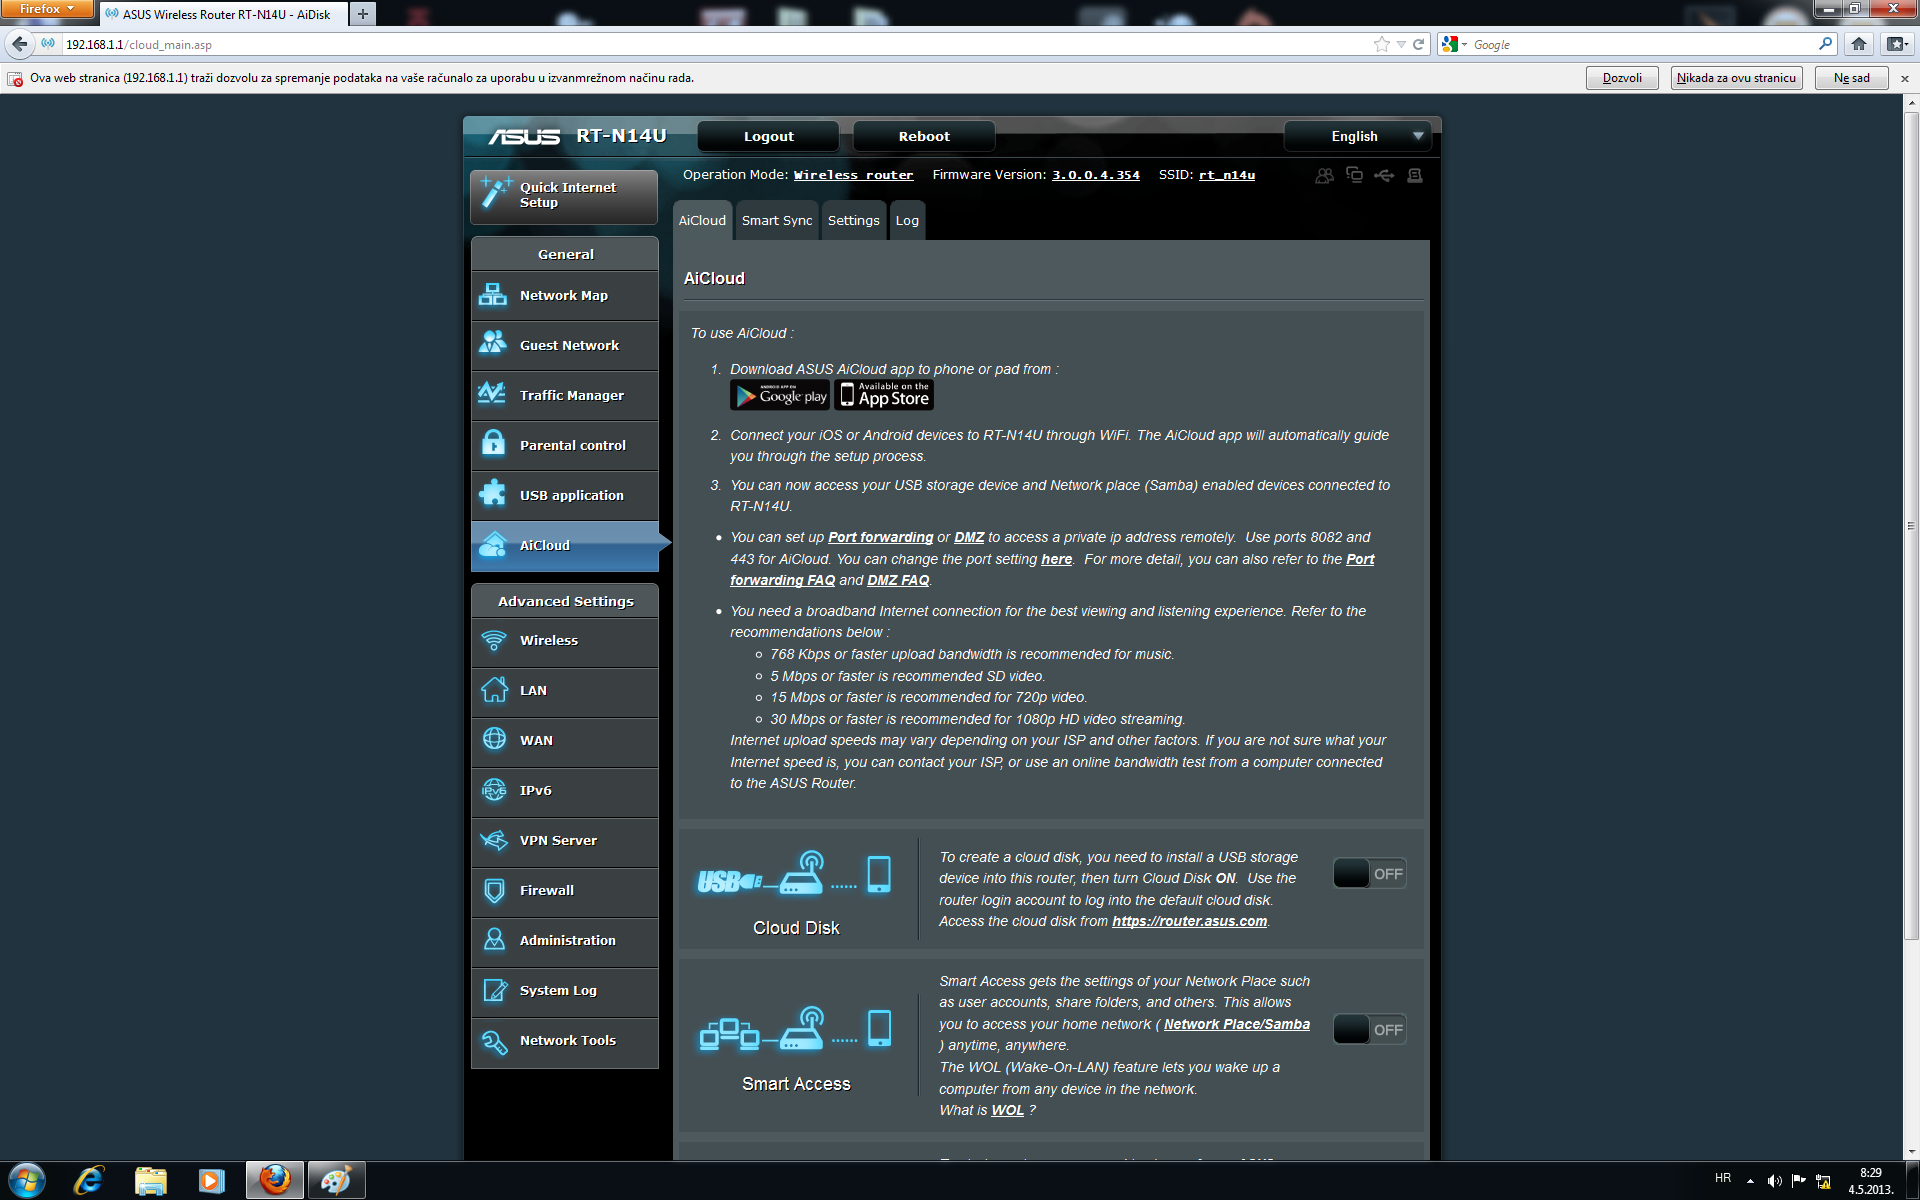The image size is (1920, 1200).
Task: Switch to Smart Sync tab
Action: coord(777,221)
